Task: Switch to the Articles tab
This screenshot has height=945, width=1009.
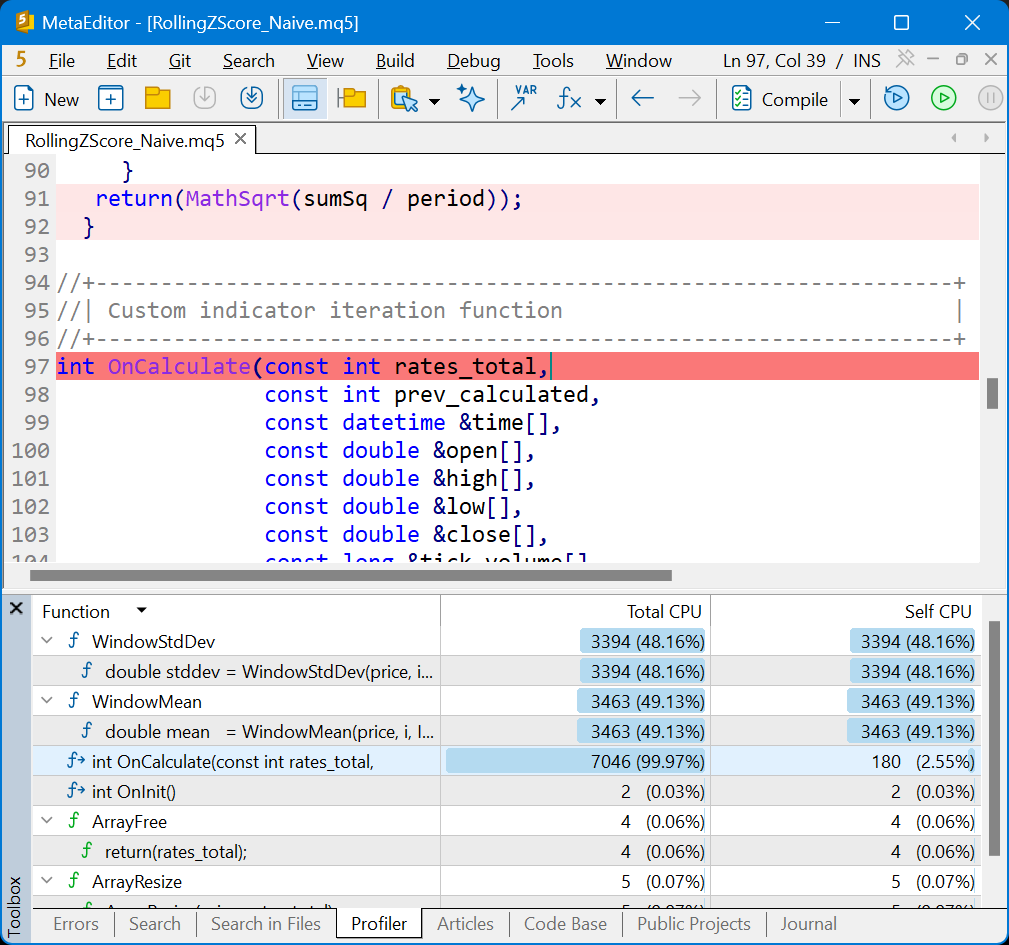Action: [465, 924]
